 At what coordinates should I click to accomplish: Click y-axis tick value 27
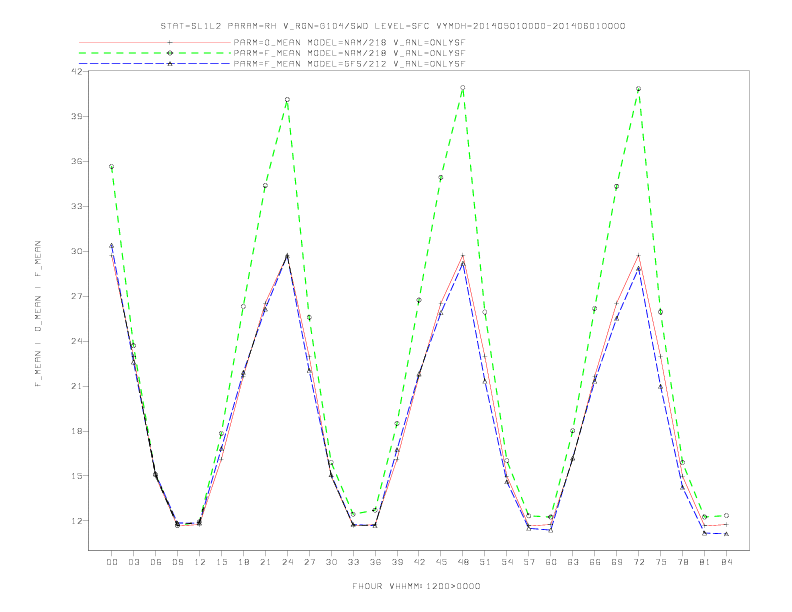(x=77, y=296)
